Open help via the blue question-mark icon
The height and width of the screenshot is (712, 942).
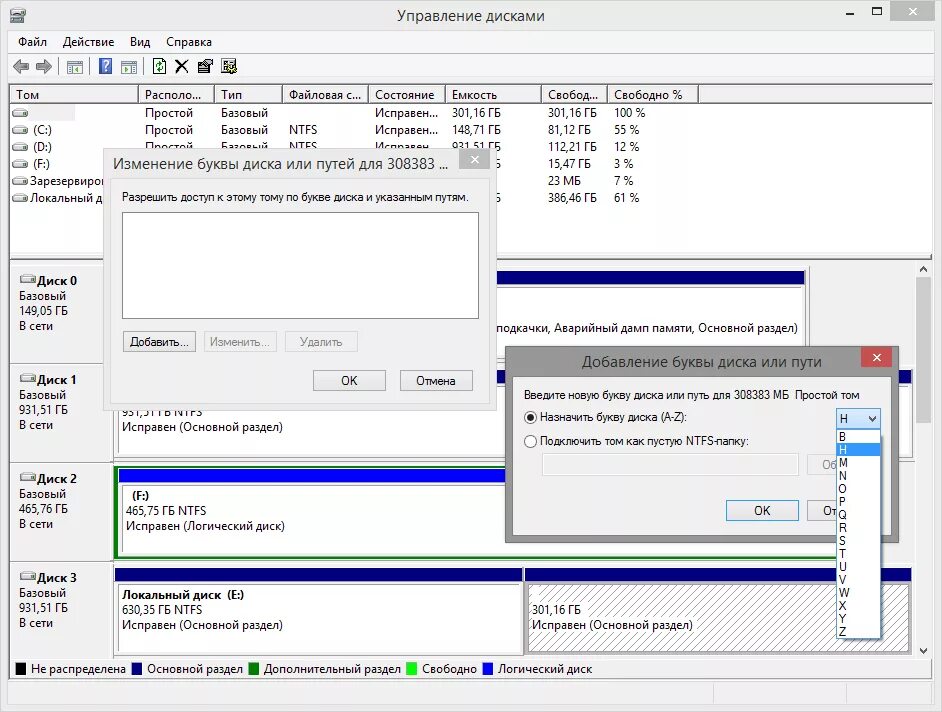[x=105, y=66]
